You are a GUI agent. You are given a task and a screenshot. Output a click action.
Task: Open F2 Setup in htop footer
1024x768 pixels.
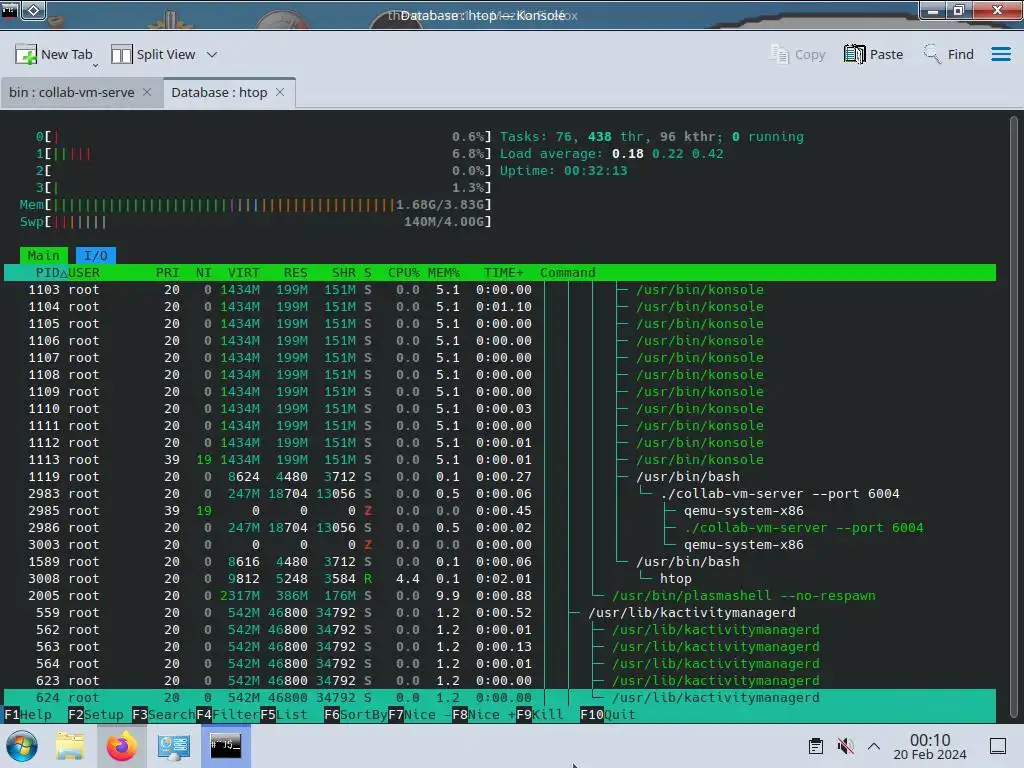click(x=96, y=714)
